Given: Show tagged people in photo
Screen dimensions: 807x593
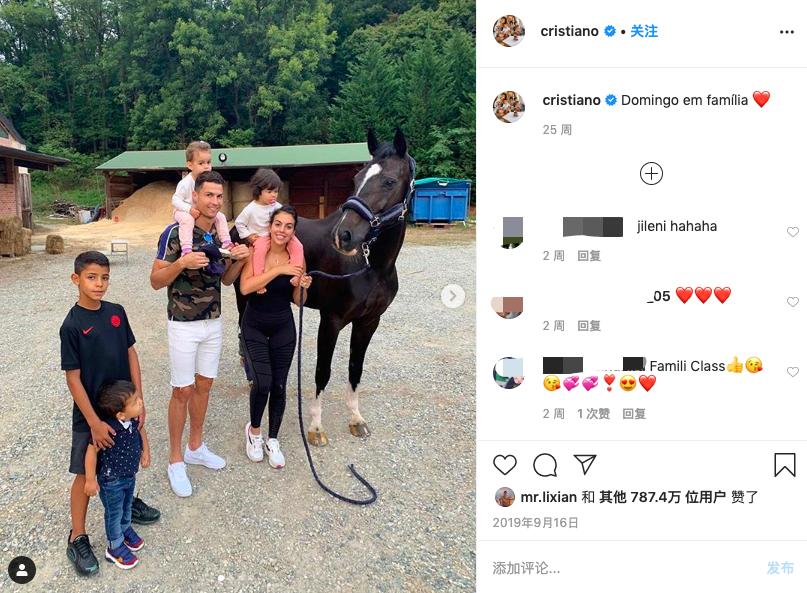Looking at the screenshot, I should (22, 570).
